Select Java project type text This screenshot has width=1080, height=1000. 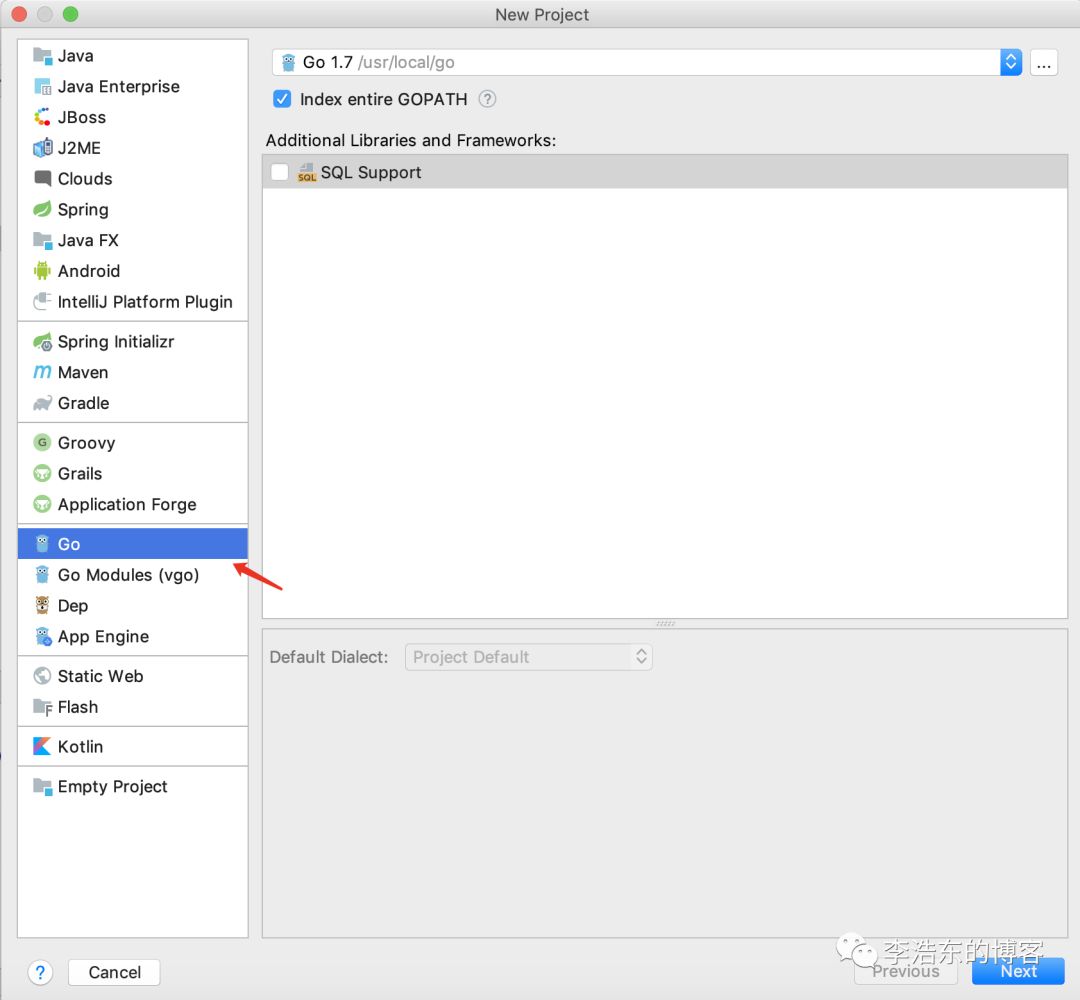[x=75, y=56]
